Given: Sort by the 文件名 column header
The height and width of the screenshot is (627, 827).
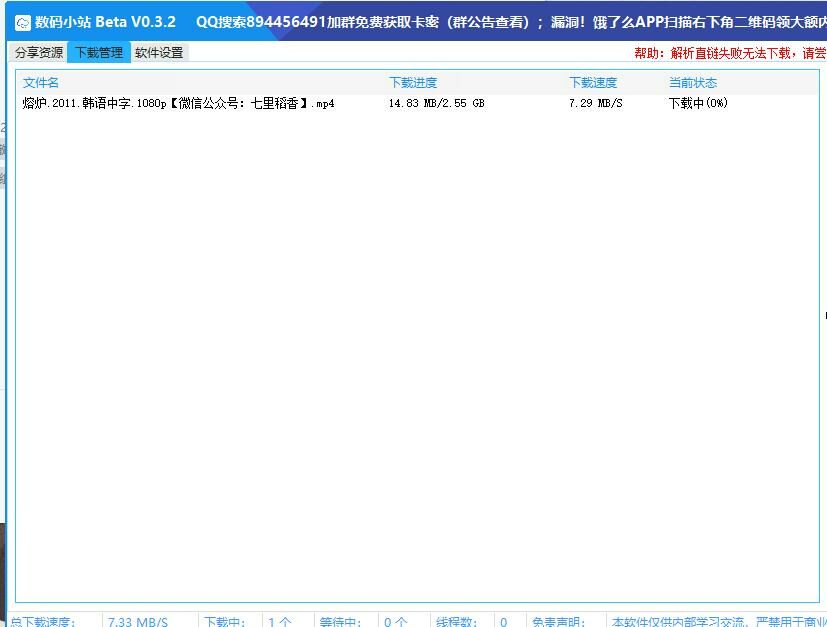Looking at the screenshot, I should [x=41, y=83].
